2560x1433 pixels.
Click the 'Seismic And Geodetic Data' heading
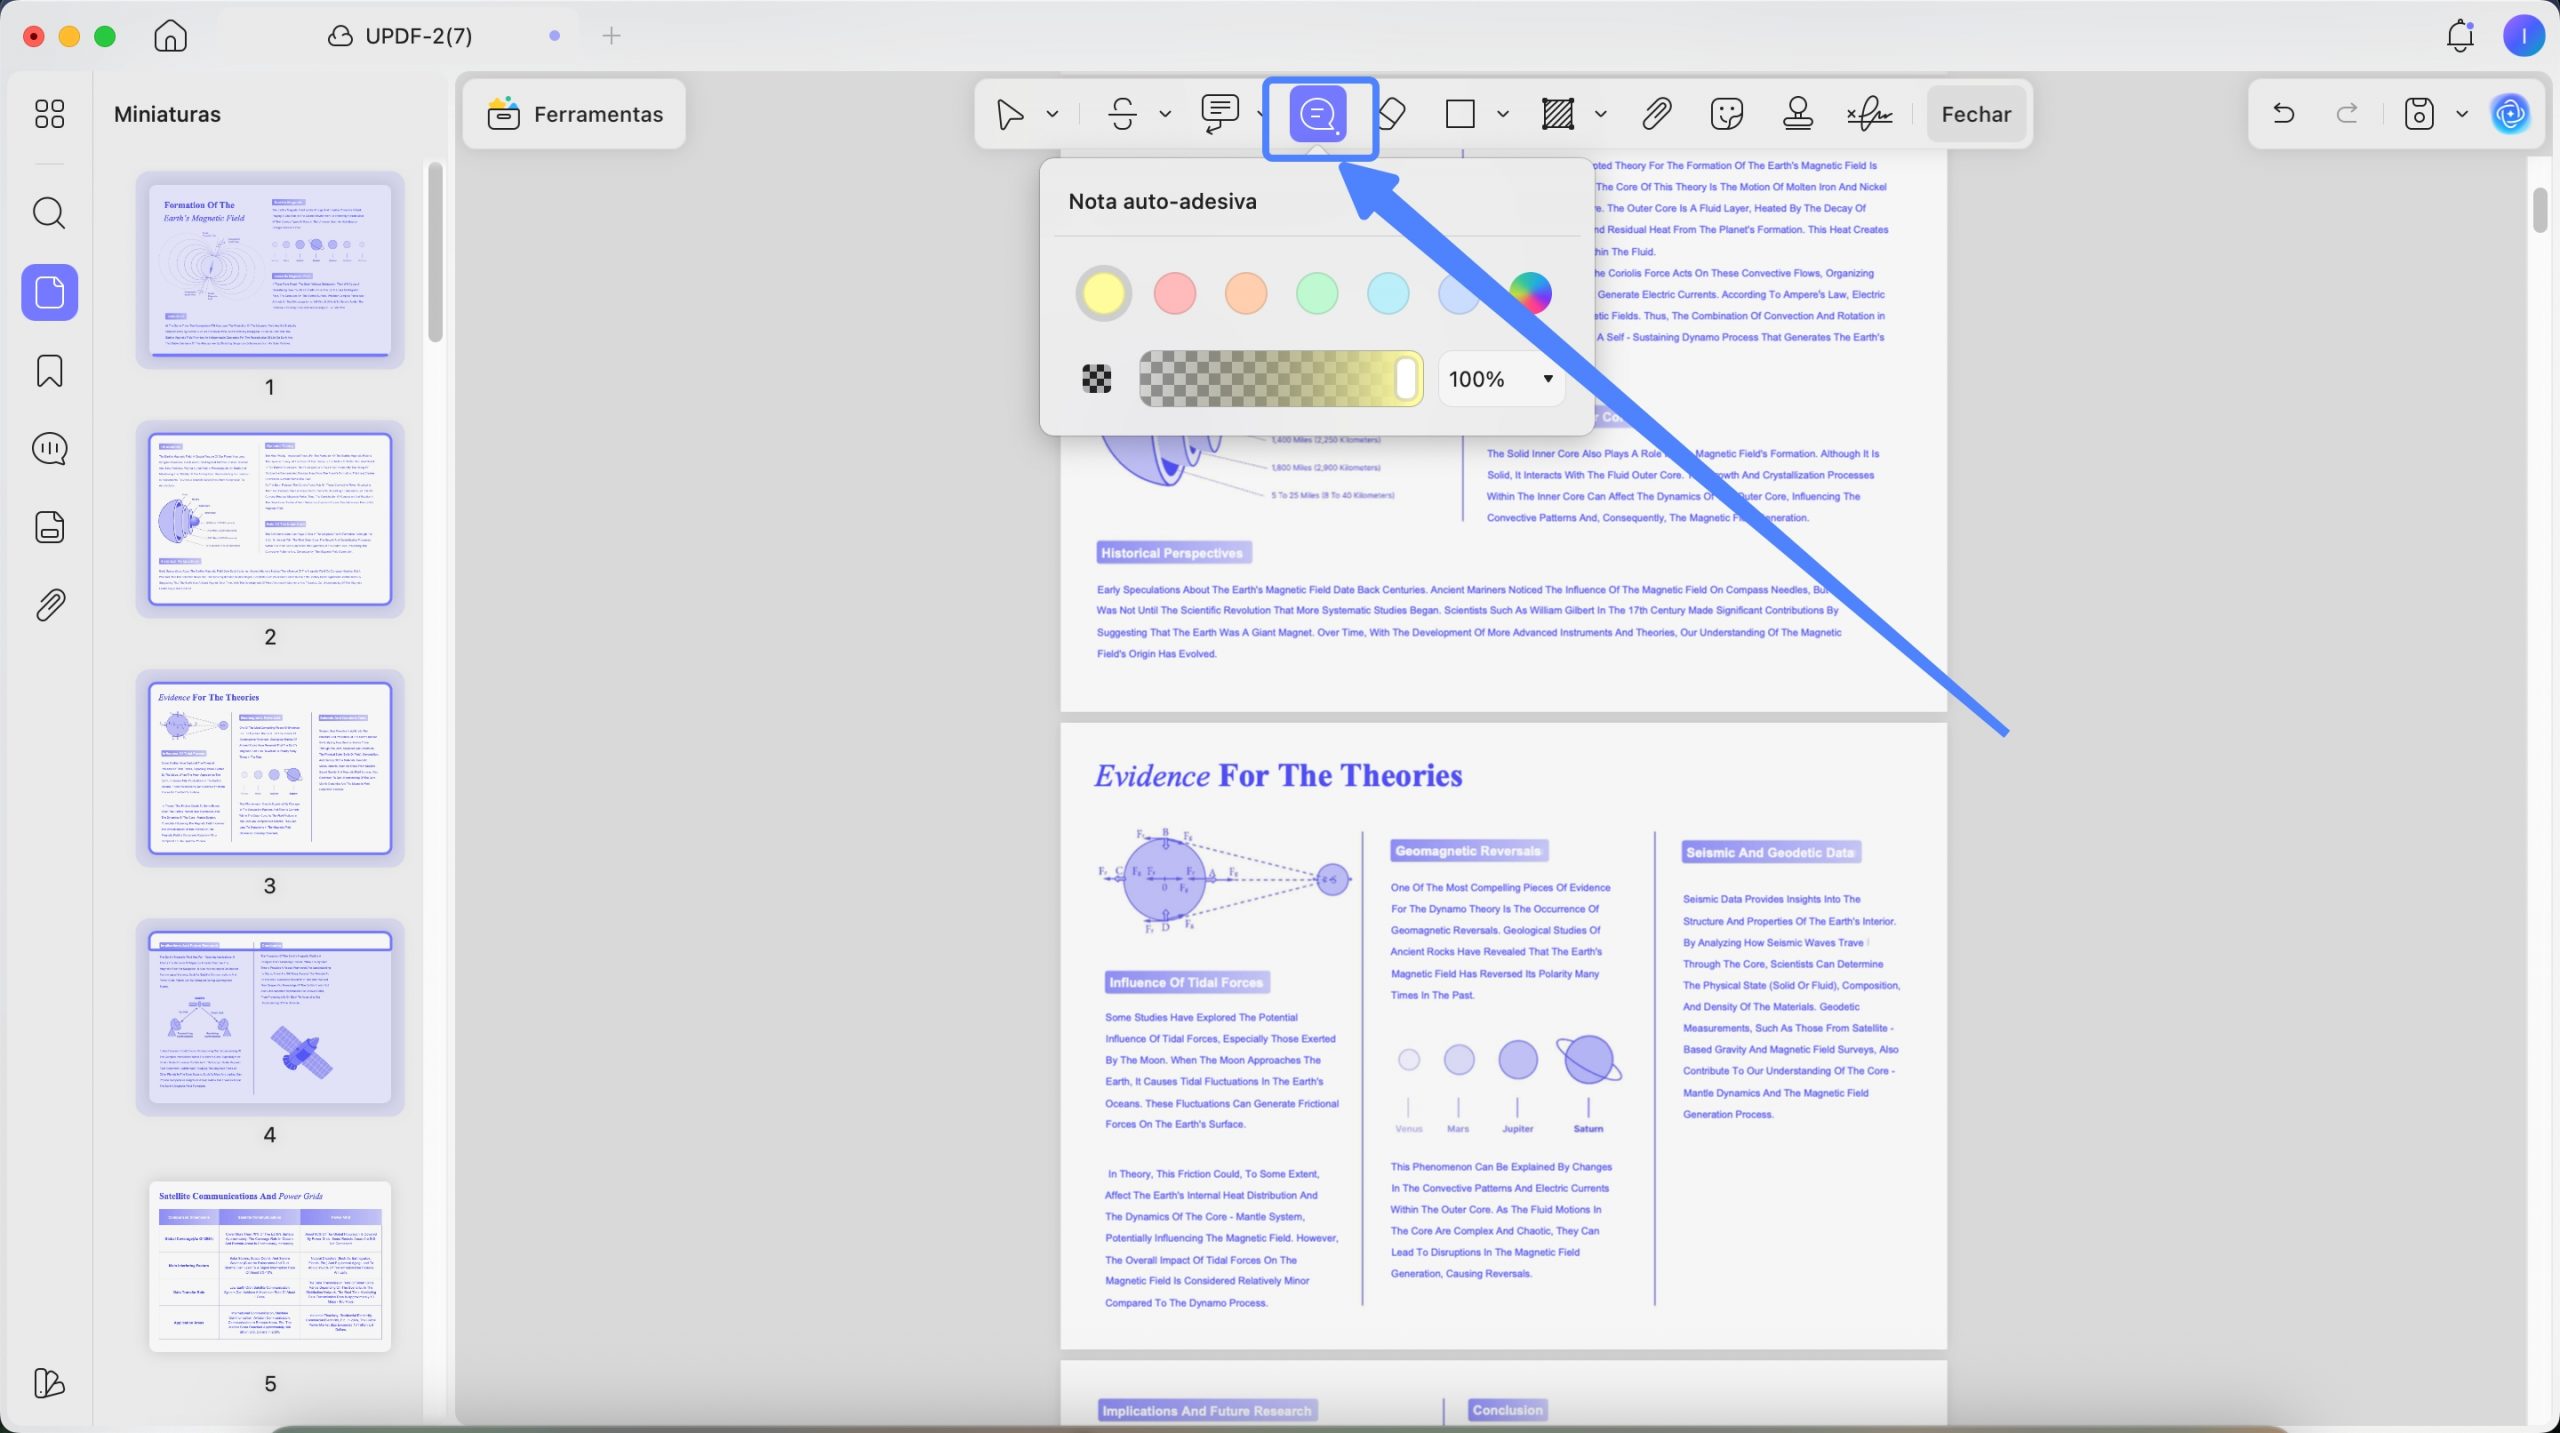(x=1770, y=853)
